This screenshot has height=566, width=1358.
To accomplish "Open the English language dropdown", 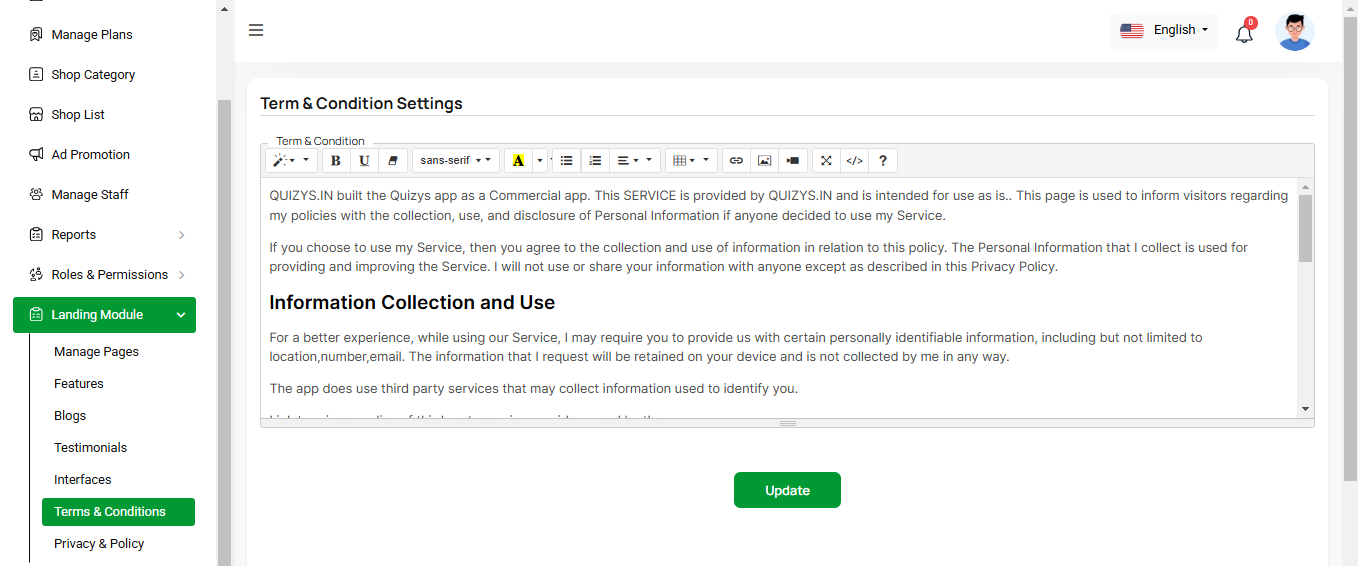I will tap(1164, 30).
